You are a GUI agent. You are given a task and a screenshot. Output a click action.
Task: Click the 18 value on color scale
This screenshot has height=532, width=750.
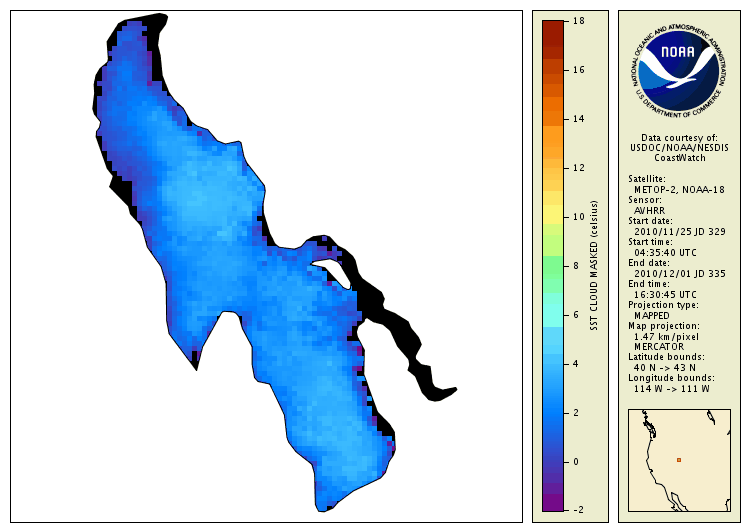click(x=579, y=21)
